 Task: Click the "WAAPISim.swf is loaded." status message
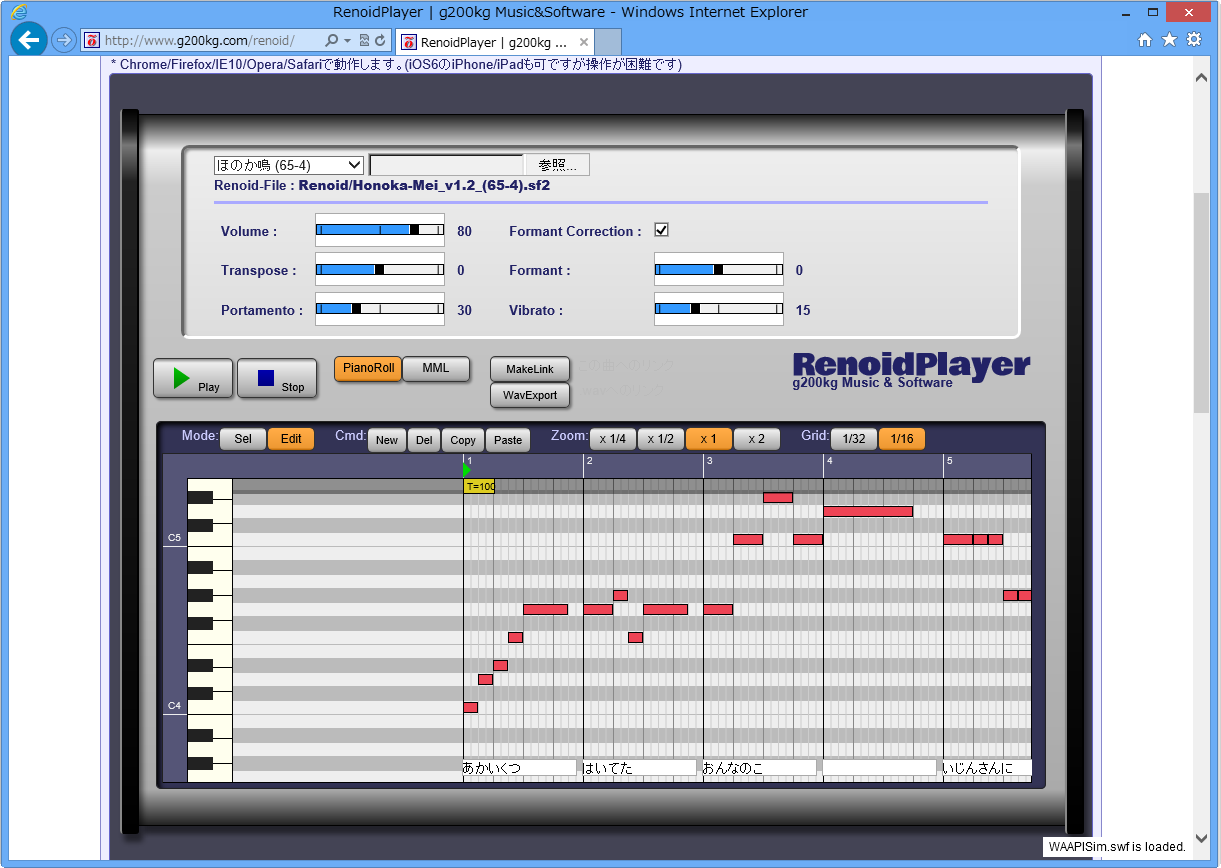point(1117,847)
